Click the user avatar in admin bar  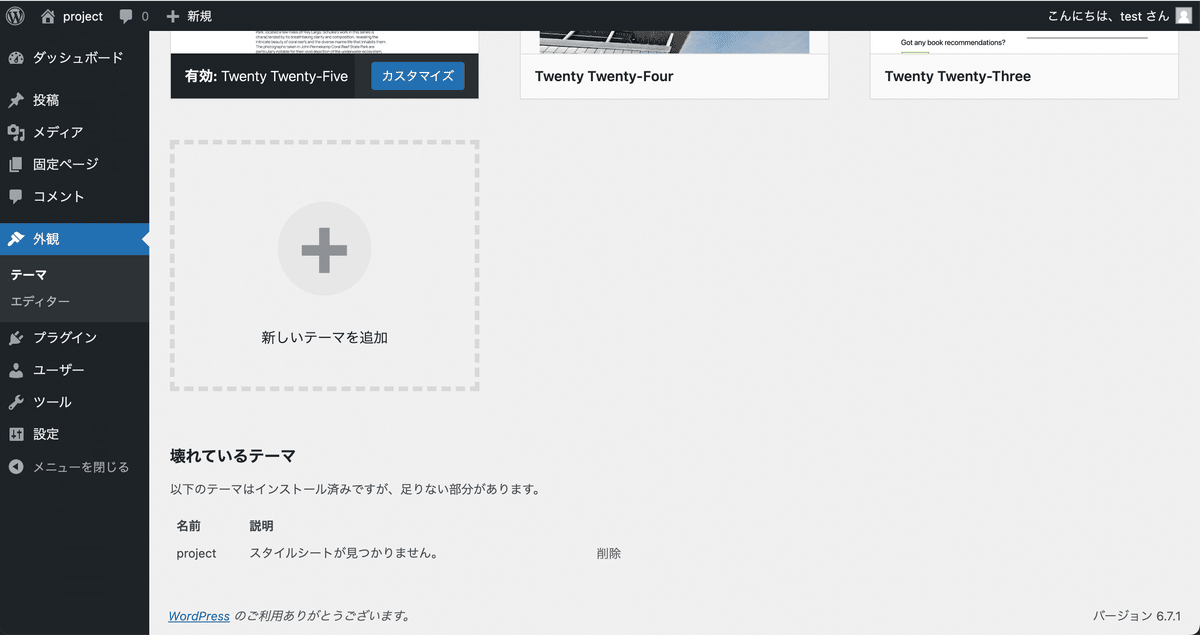click(1183, 16)
